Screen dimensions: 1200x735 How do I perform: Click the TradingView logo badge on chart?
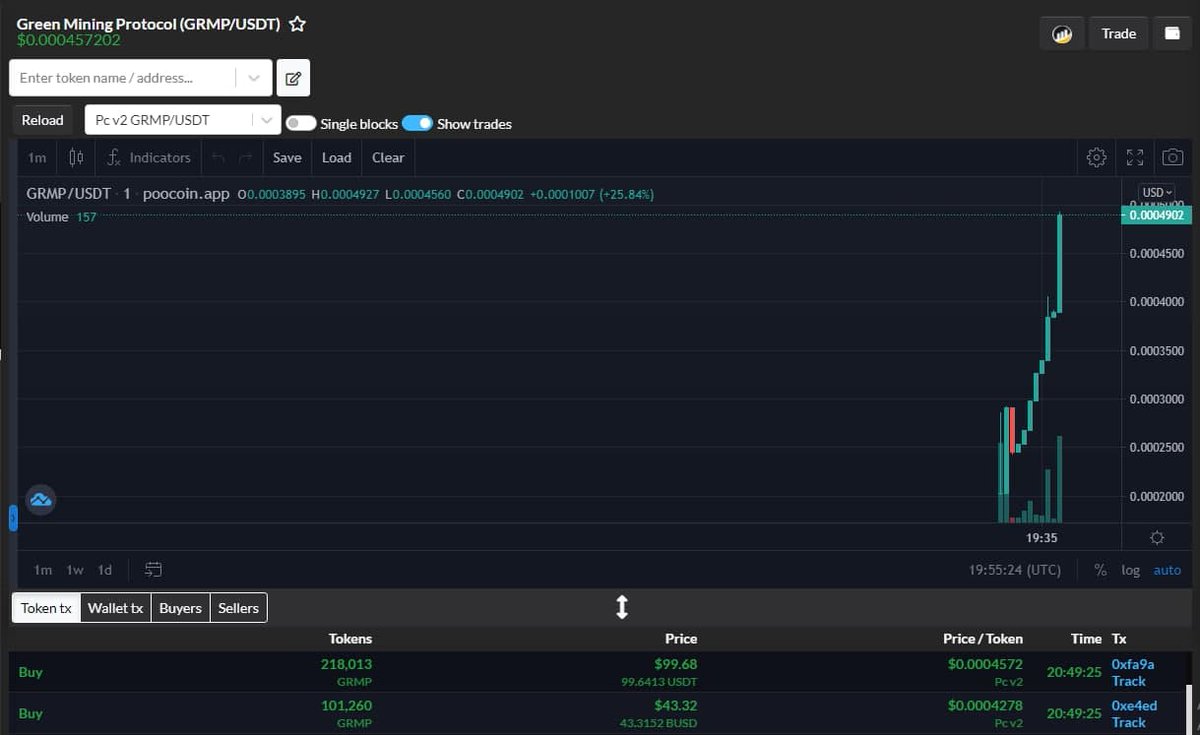coord(40,499)
